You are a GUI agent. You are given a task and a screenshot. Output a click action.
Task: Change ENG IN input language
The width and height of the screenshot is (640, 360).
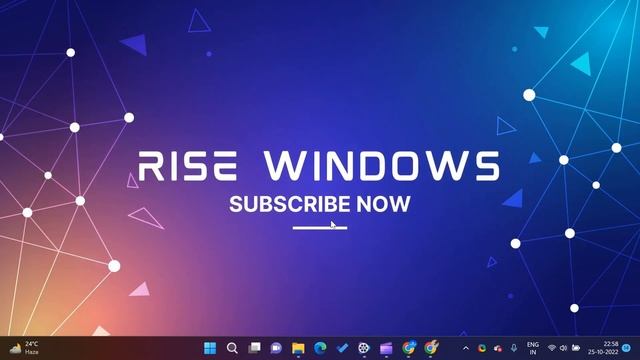pyautogui.click(x=533, y=348)
